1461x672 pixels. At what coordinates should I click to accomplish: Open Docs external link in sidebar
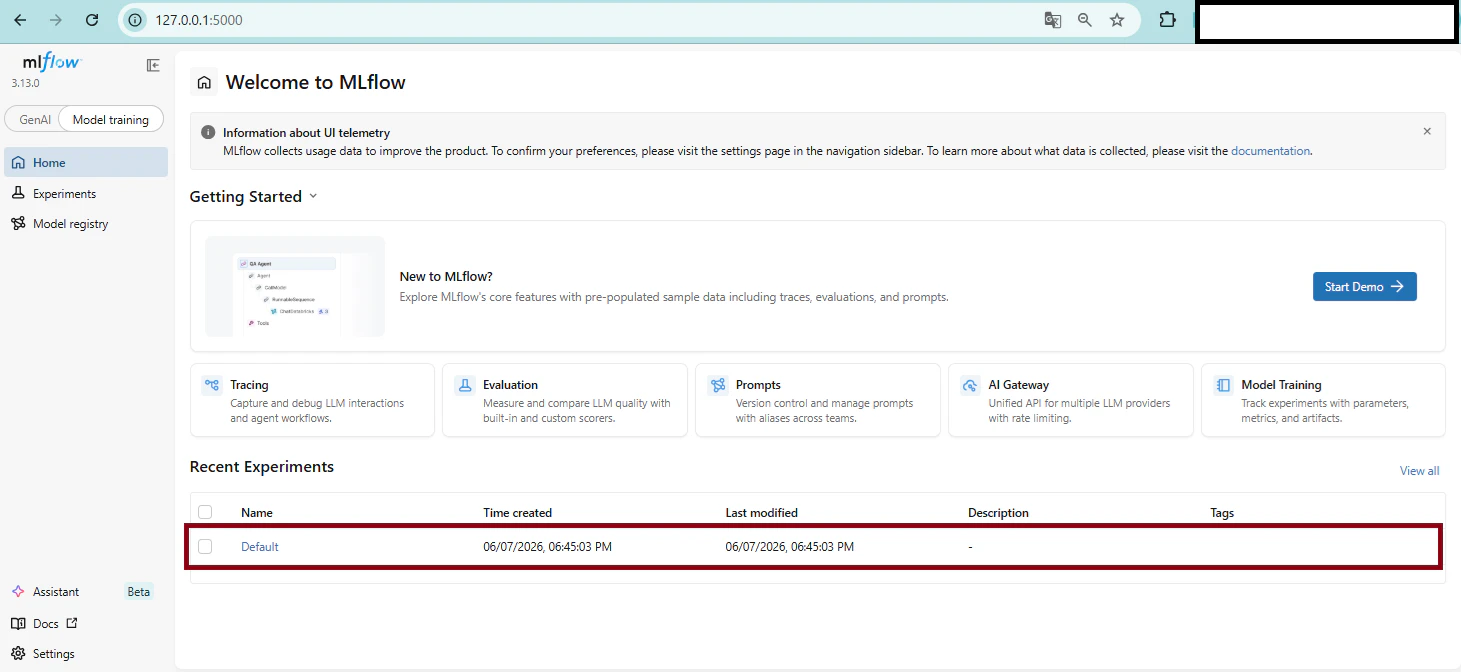86,623
